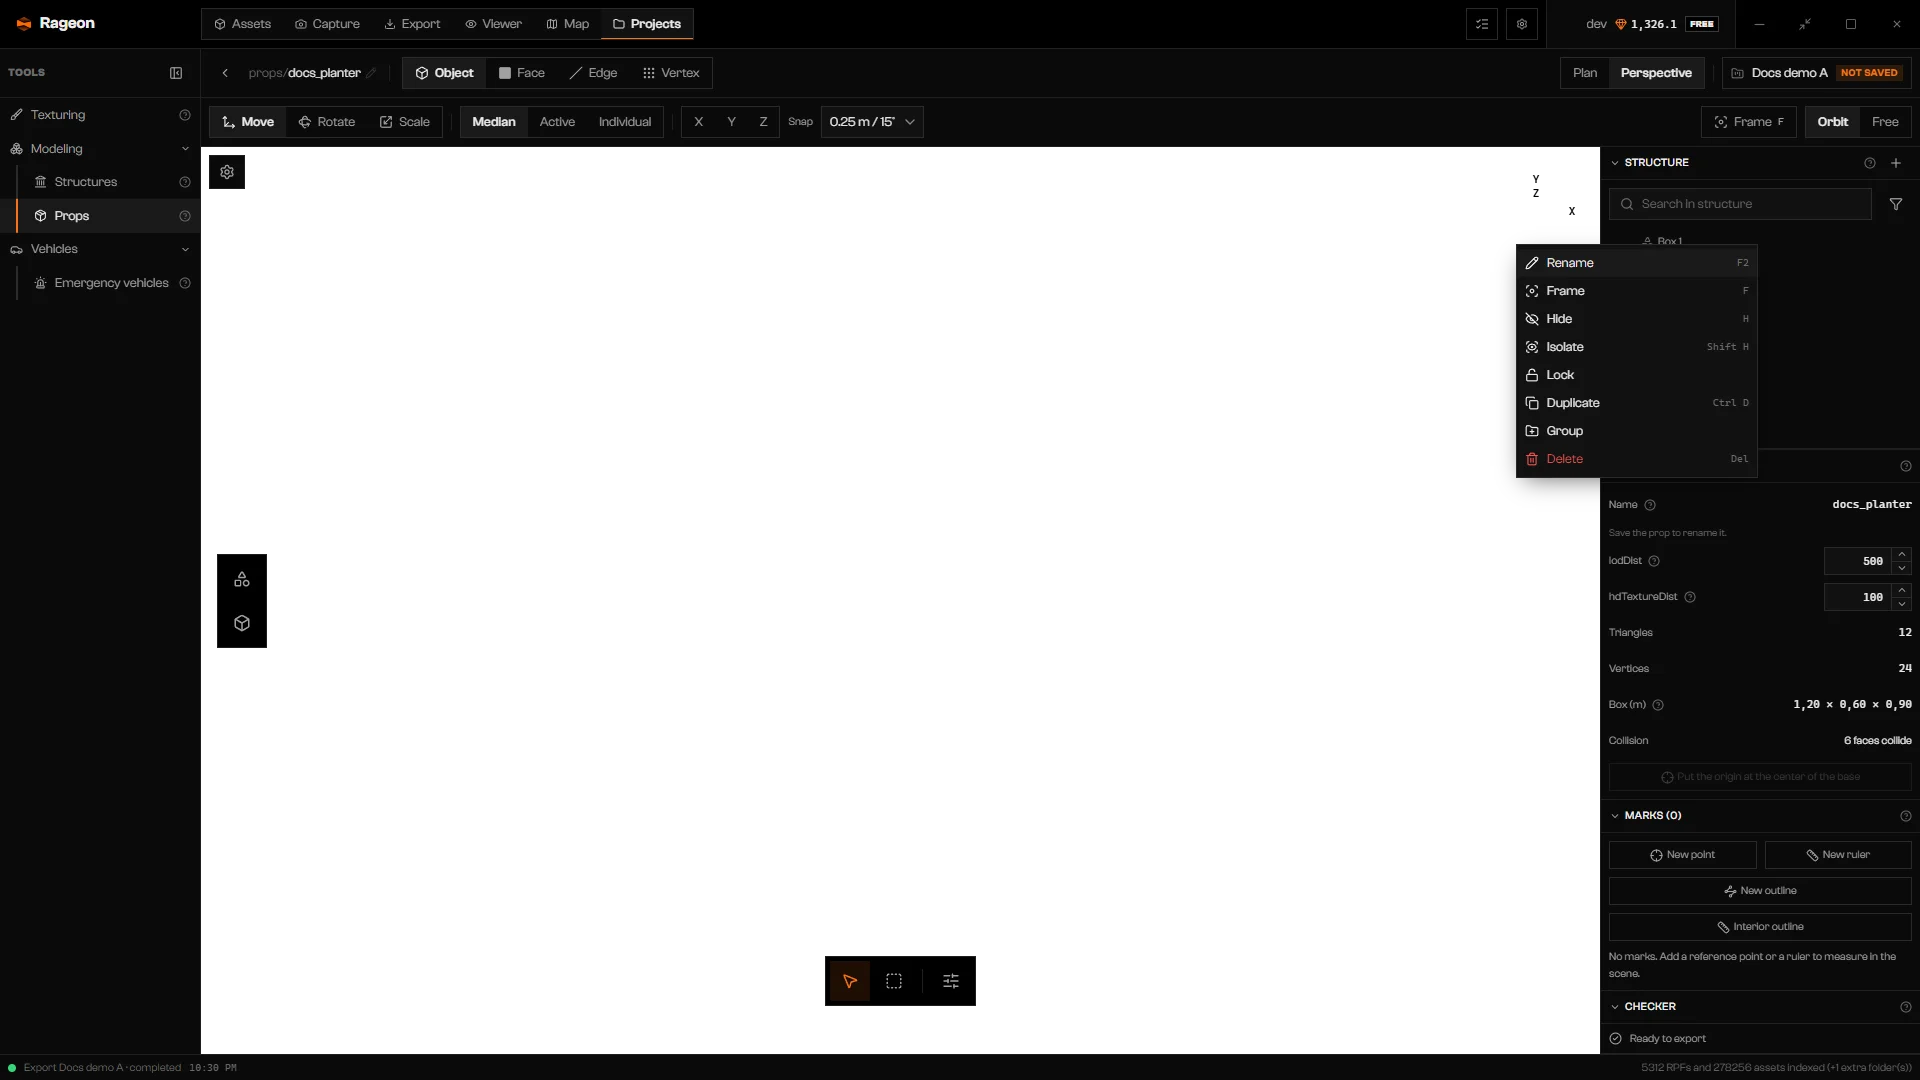1920x1080 pixels.
Task: Choose Duplicate from the context menu
Action: click(x=1637, y=403)
